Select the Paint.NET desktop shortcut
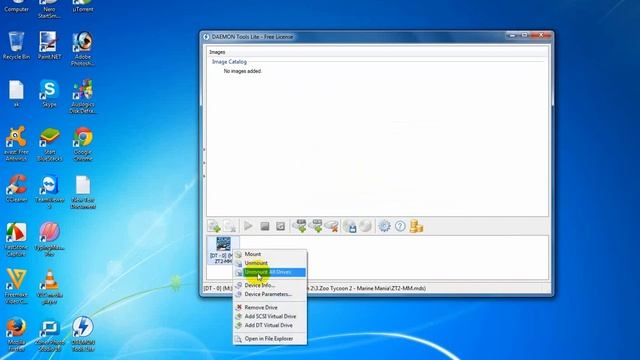This screenshot has width=640, height=360. click(49, 46)
